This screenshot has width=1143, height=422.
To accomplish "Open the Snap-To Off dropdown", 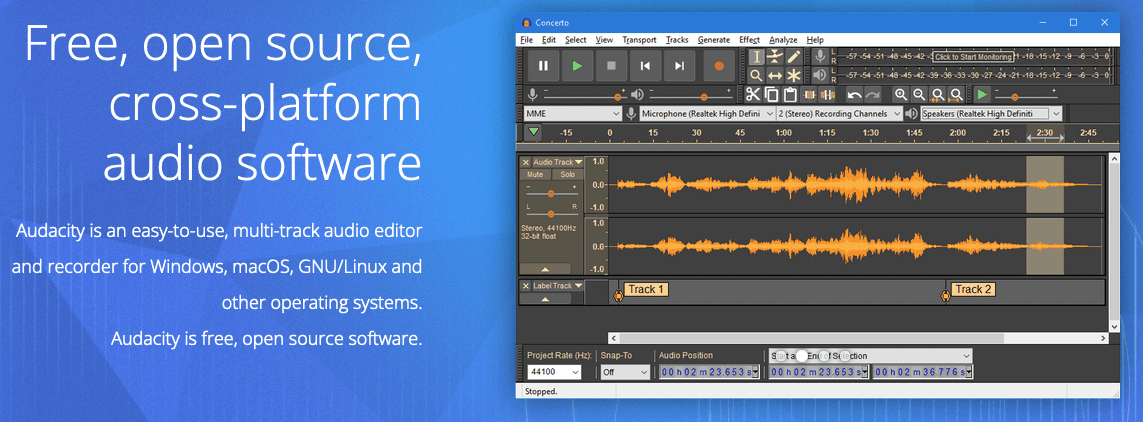I will (x=625, y=372).
